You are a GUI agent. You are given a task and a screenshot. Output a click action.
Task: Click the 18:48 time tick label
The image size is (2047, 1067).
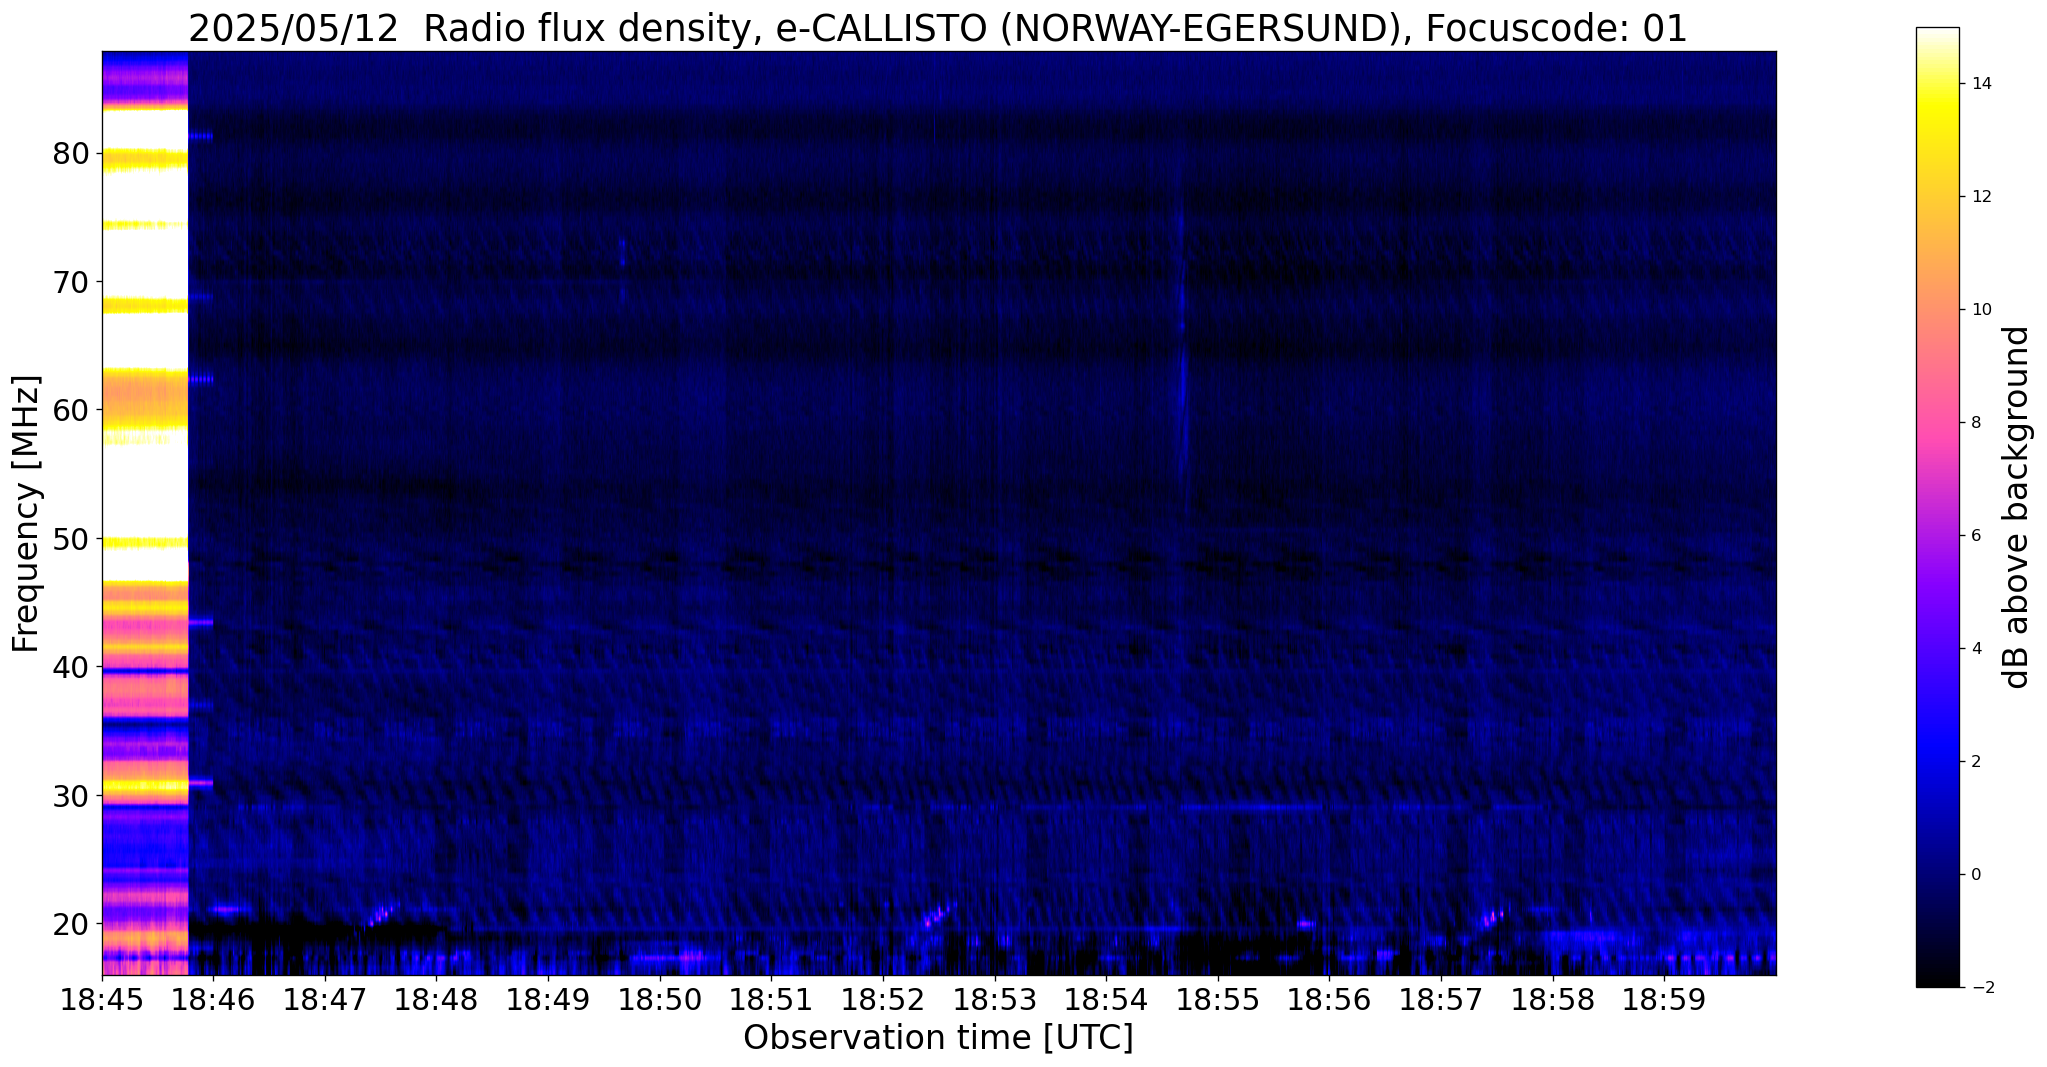tap(437, 999)
